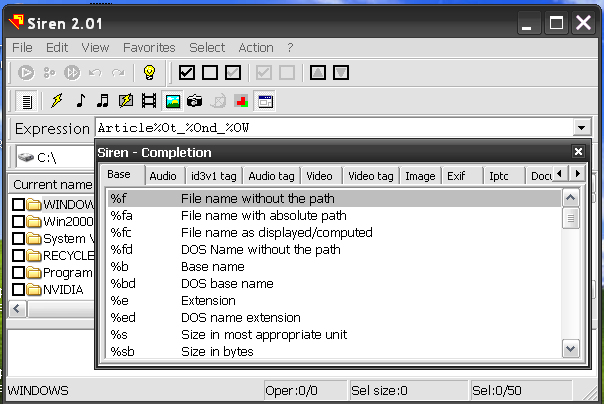Click the camera Exif icon

pyautogui.click(x=195, y=101)
